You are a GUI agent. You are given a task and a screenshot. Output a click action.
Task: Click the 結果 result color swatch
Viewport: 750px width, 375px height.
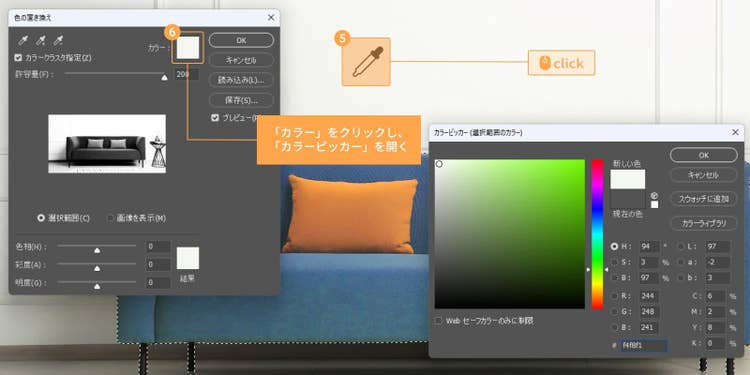pos(188,258)
